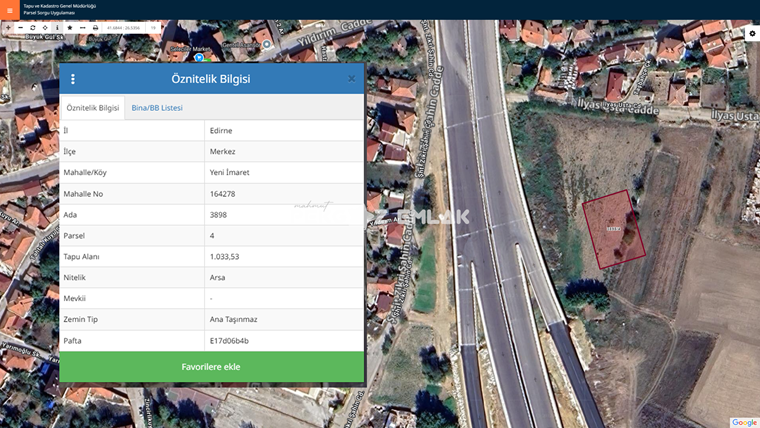Open the orange hamburger menu

coord(10,10)
